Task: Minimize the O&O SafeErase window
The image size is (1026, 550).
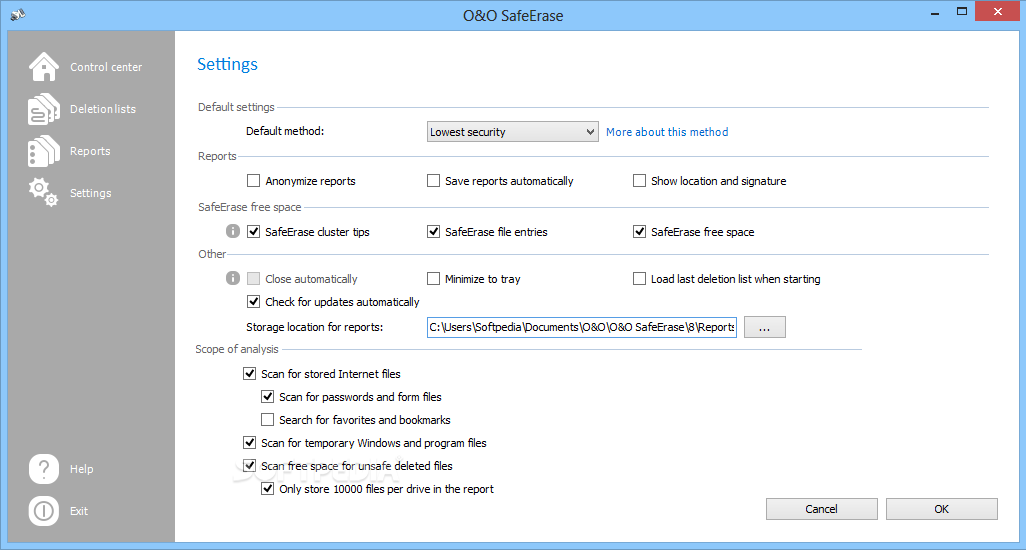Action: (x=935, y=12)
